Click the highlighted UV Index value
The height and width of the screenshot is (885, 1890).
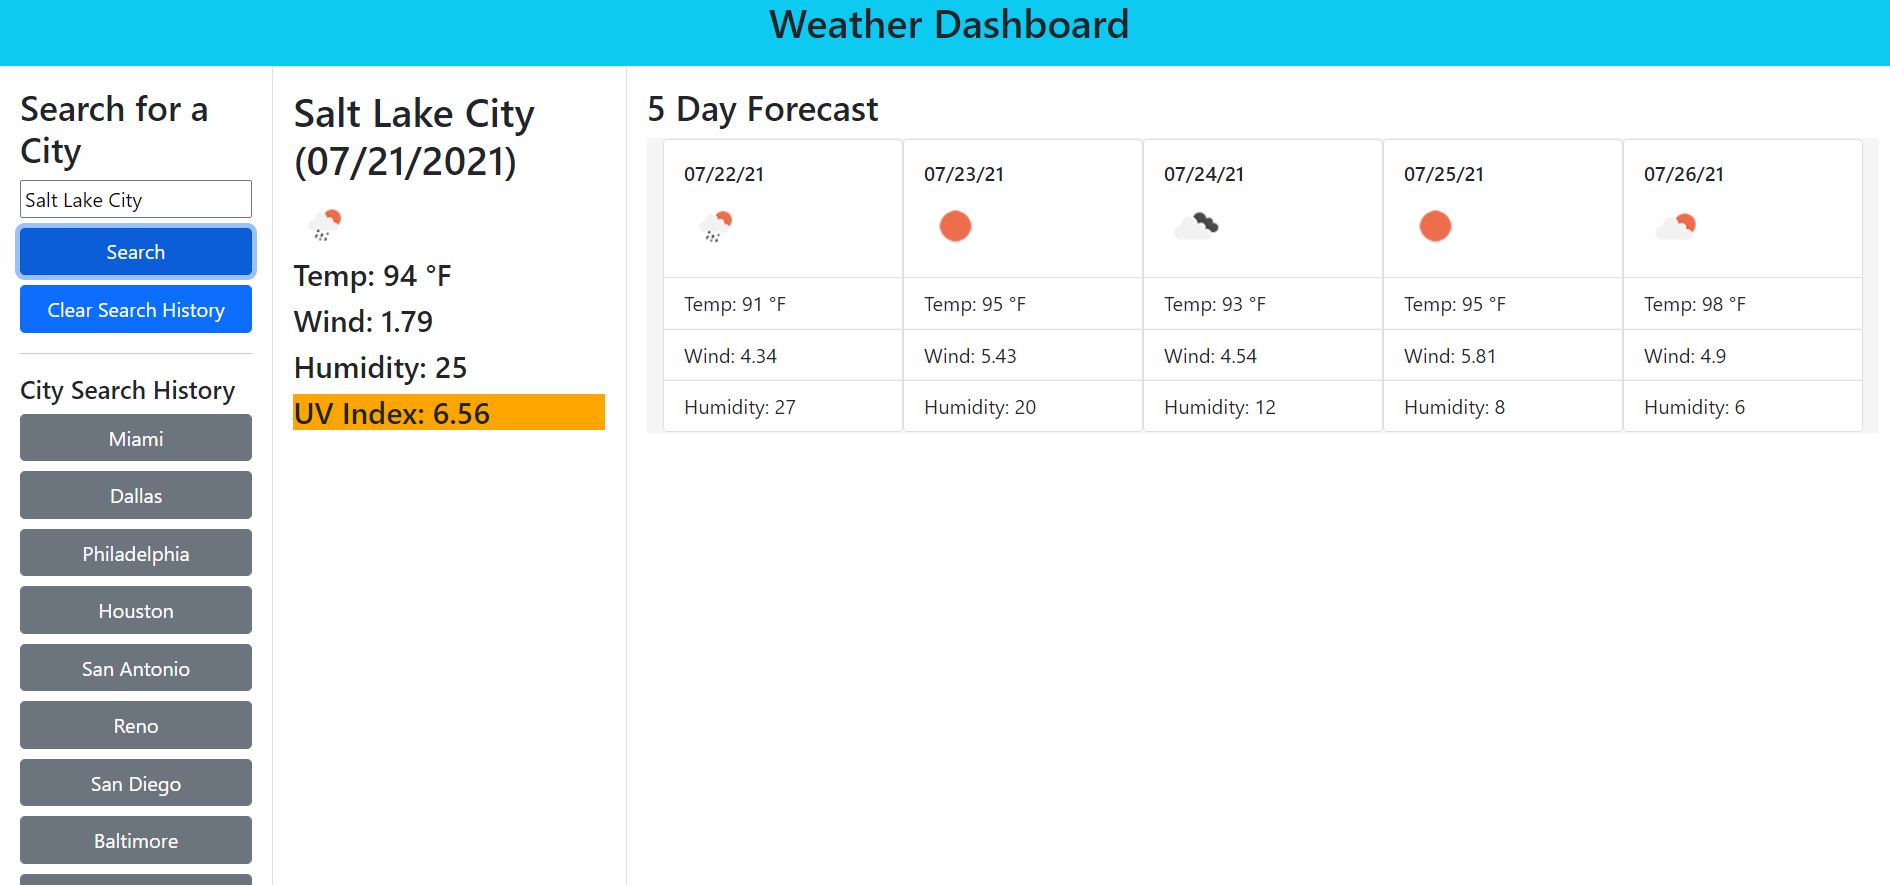(x=447, y=412)
